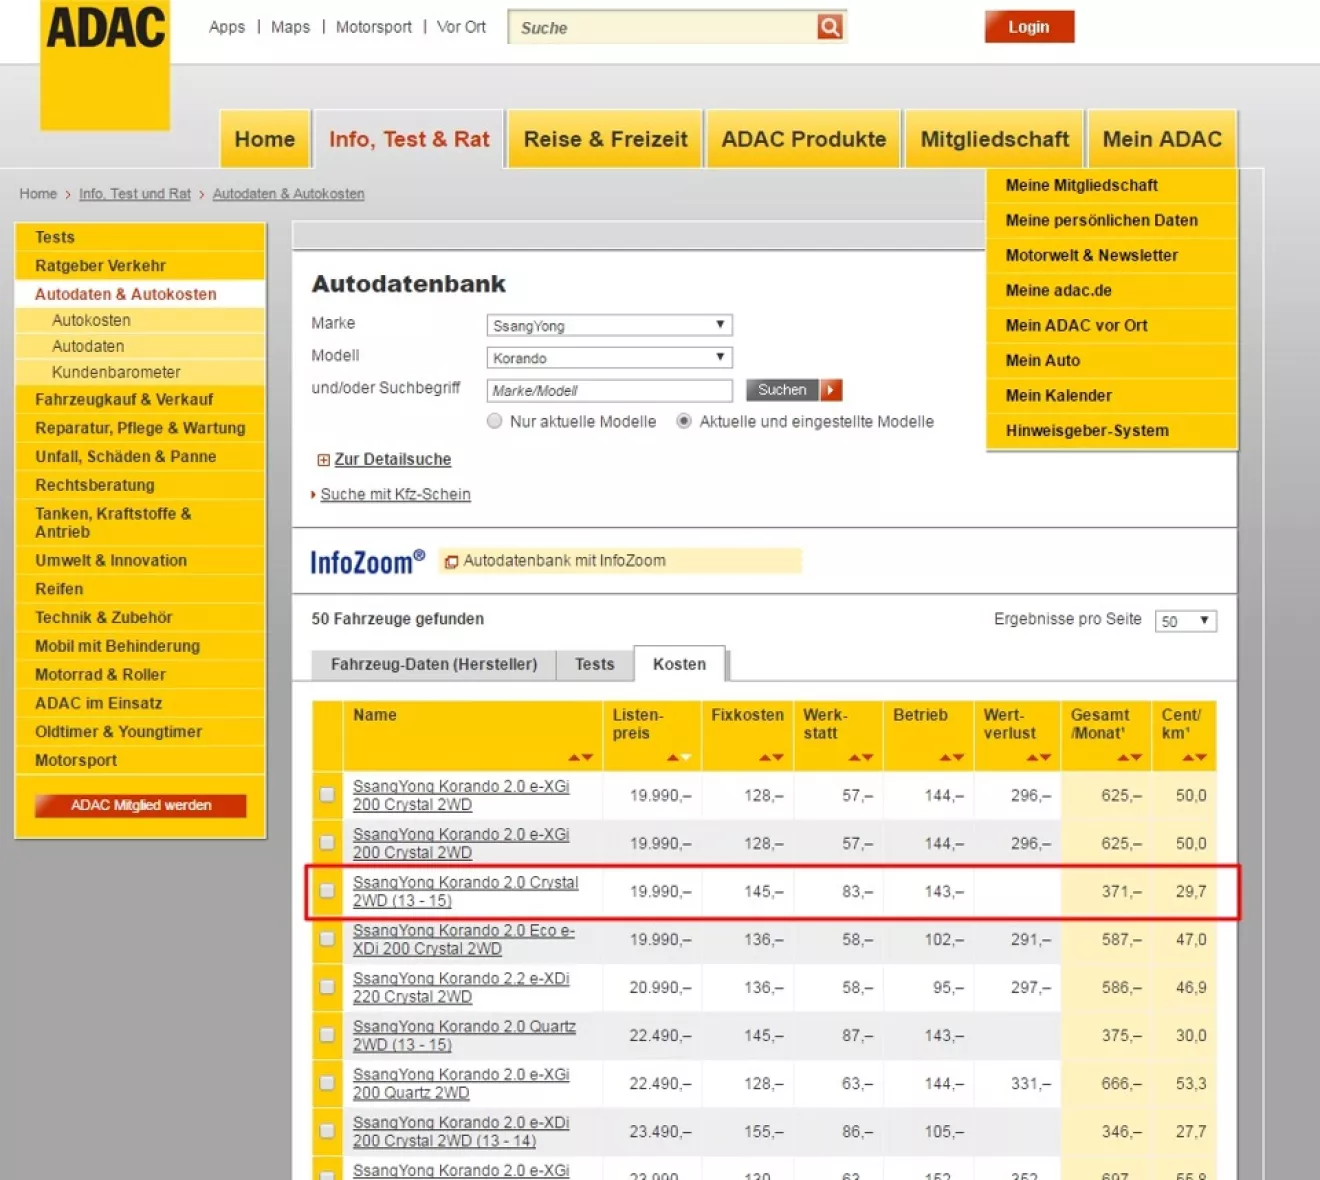
Task: Sort by Fixkosten column arrows
Action: click(771, 758)
